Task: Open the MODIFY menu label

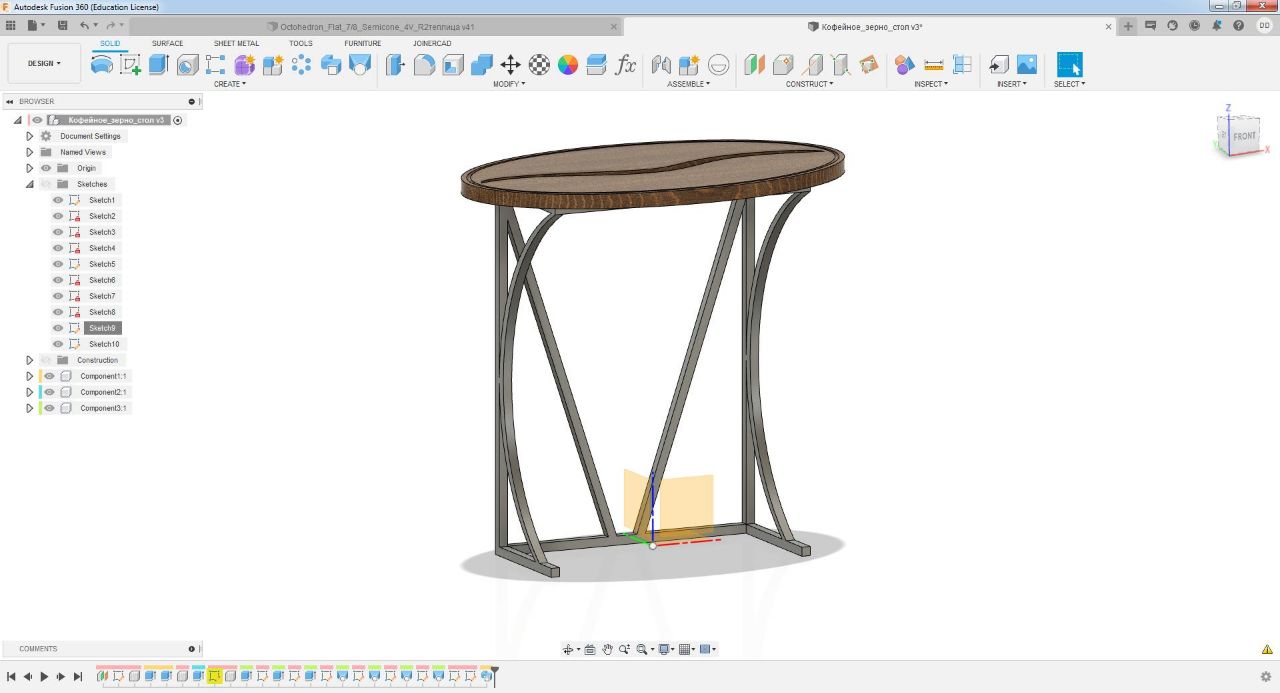Action: [x=508, y=84]
